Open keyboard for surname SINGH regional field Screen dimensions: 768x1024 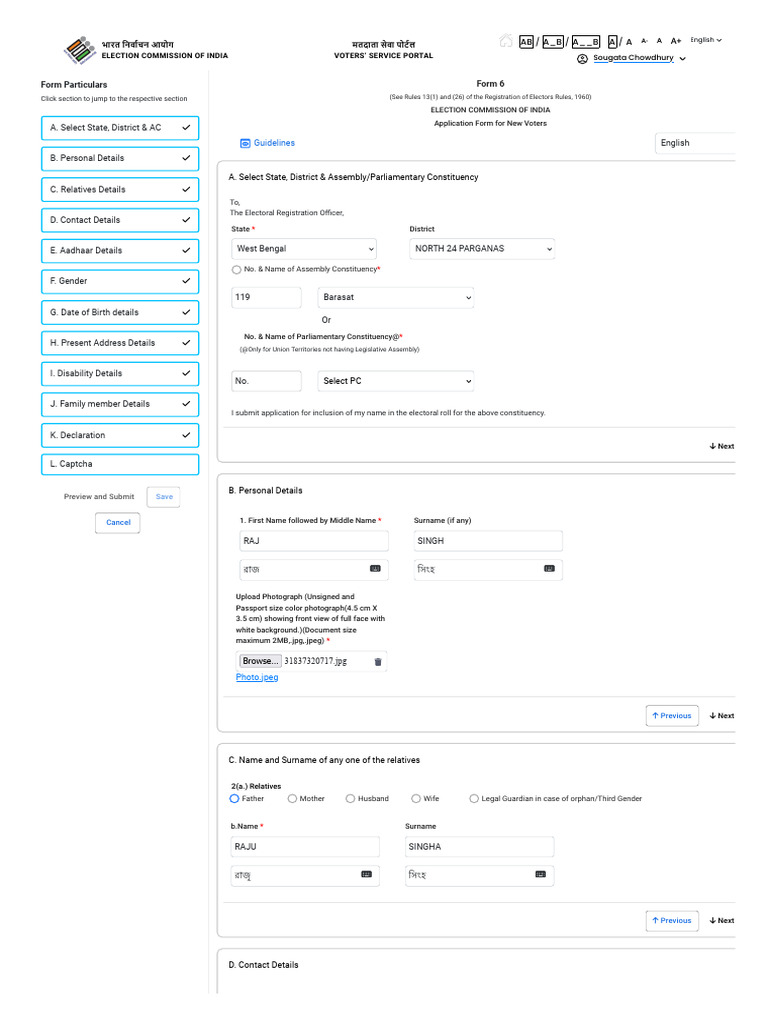[x=549, y=569]
